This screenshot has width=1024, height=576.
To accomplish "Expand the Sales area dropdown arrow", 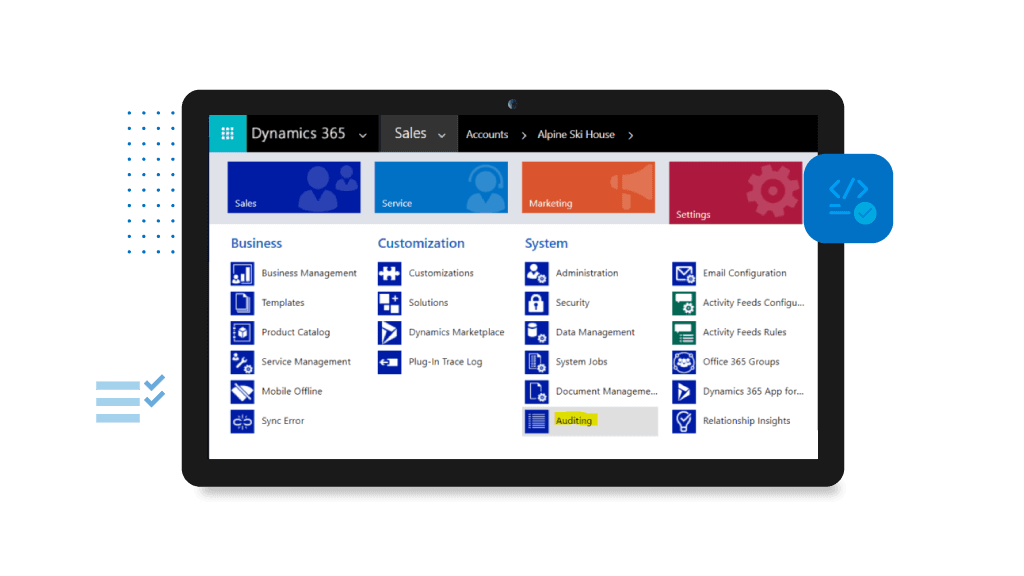I will point(441,135).
